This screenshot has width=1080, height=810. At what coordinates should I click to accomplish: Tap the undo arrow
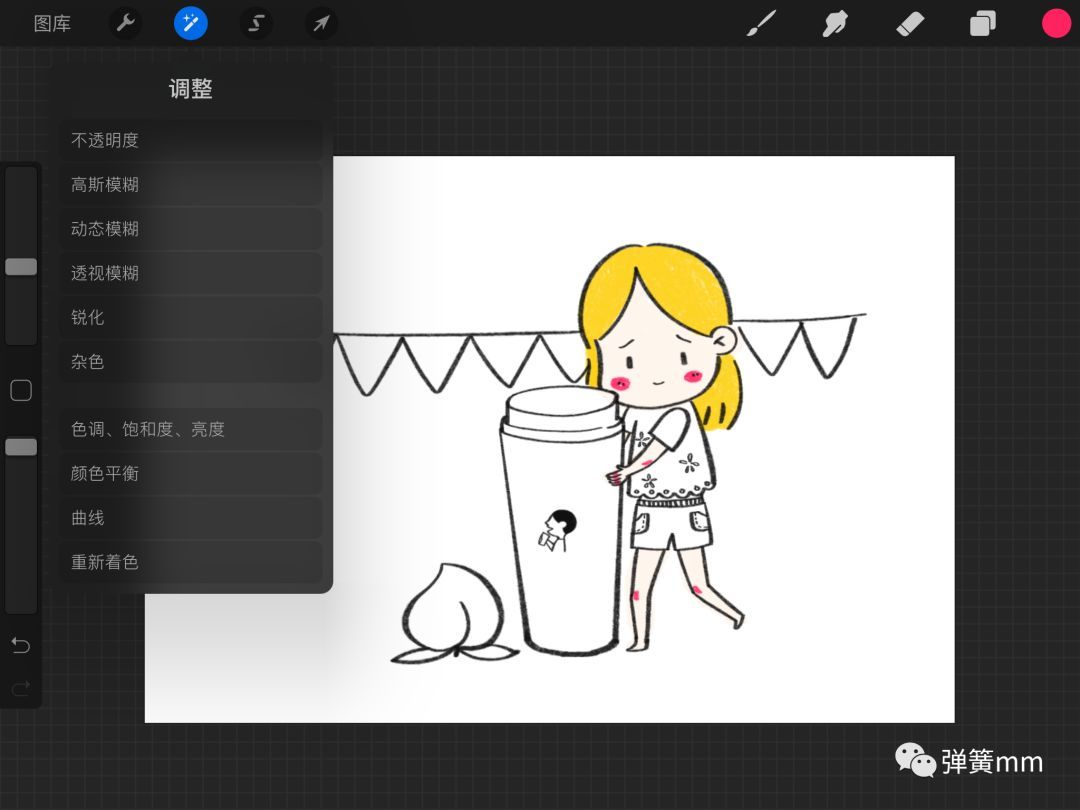(x=21, y=645)
